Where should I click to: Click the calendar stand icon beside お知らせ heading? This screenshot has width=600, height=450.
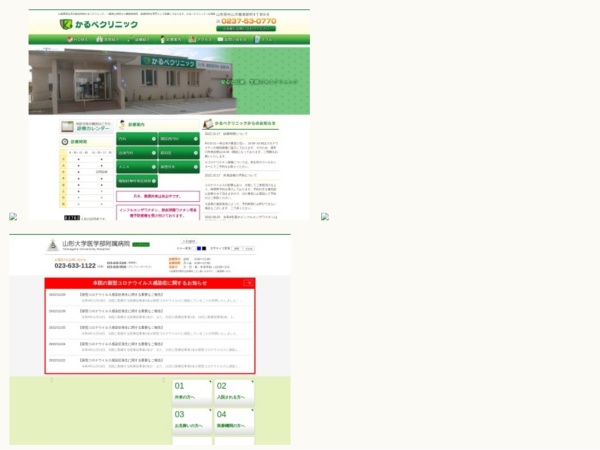coord(208,124)
